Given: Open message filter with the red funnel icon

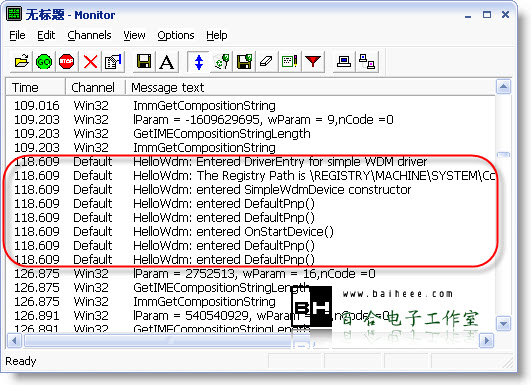Looking at the screenshot, I should click(313, 62).
